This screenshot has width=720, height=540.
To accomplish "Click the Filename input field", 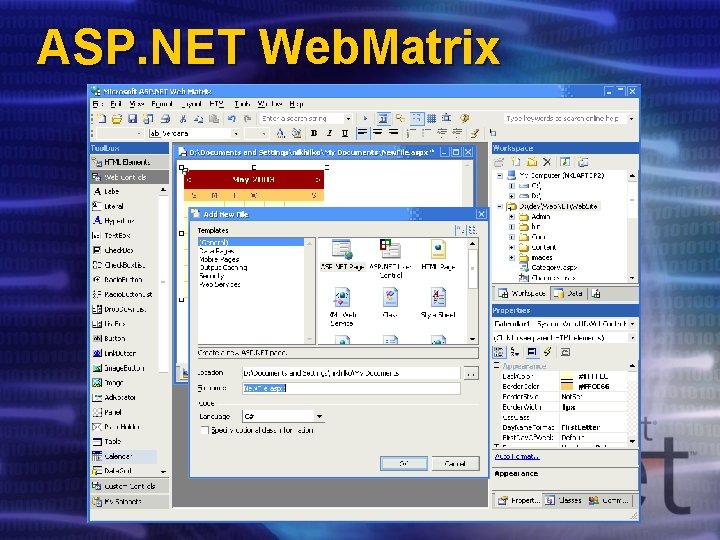I will (x=351, y=388).
